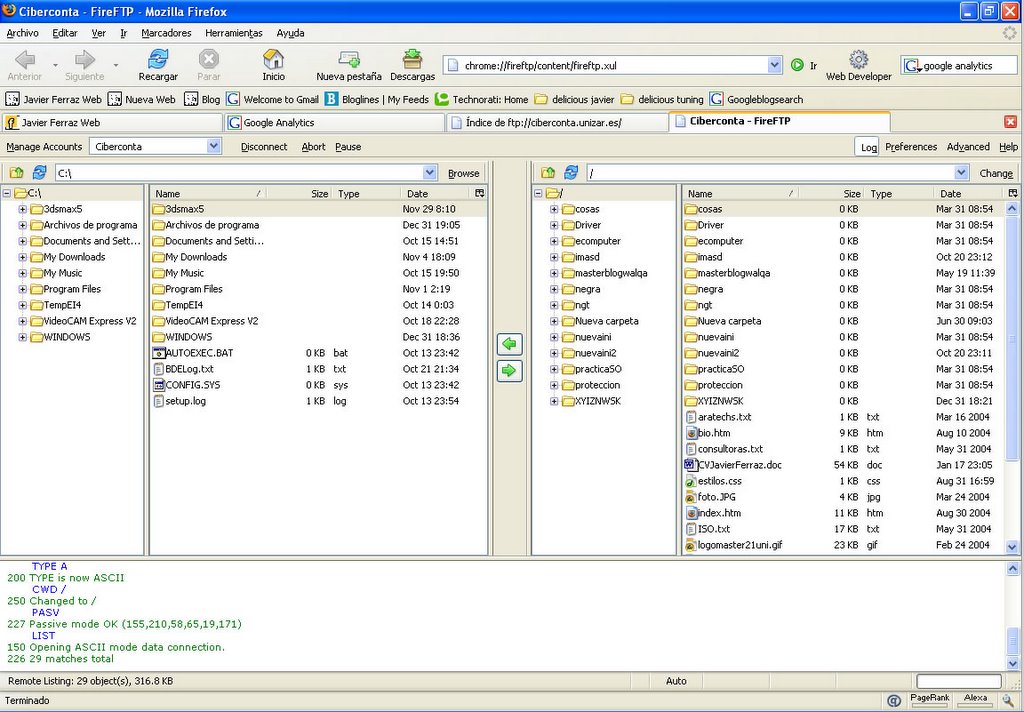This screenshot has height=712, width=1024.
Task: Select the CVJavierFerraz.doc file icon
Action: [x=690, y=464]
